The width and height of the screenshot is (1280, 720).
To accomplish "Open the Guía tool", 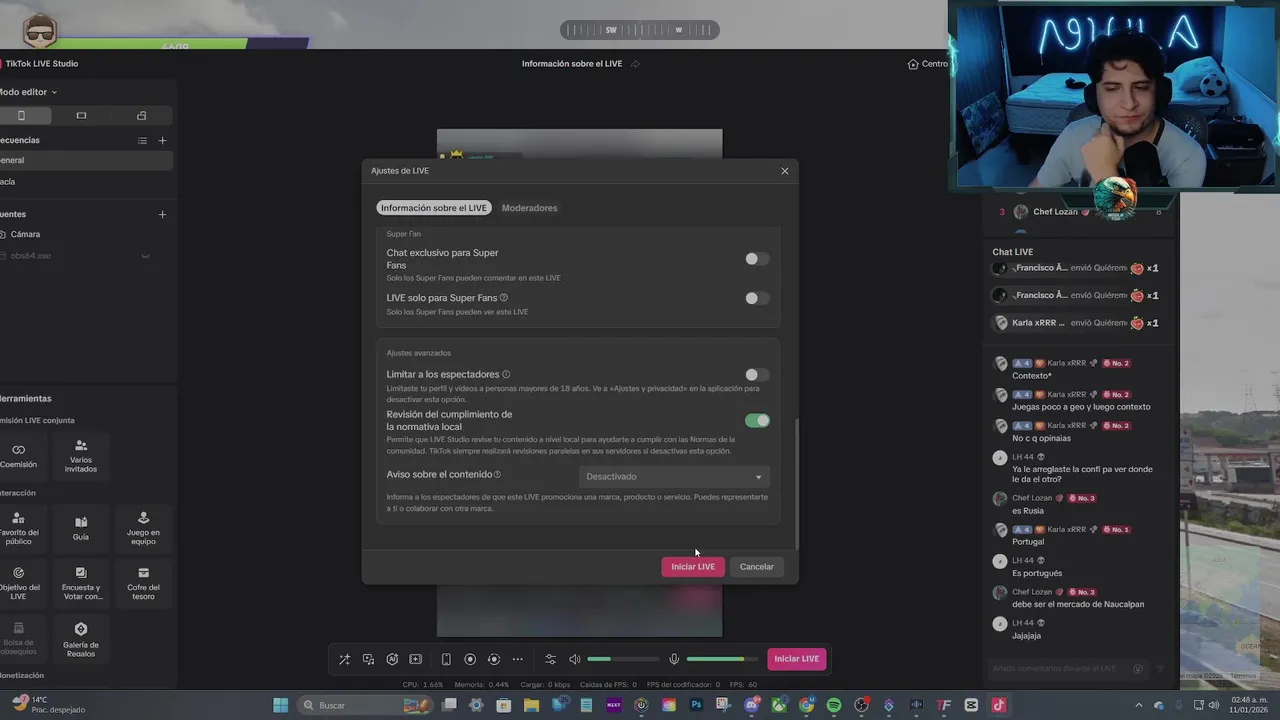I will pyautogui.click(x=81, y=527).
